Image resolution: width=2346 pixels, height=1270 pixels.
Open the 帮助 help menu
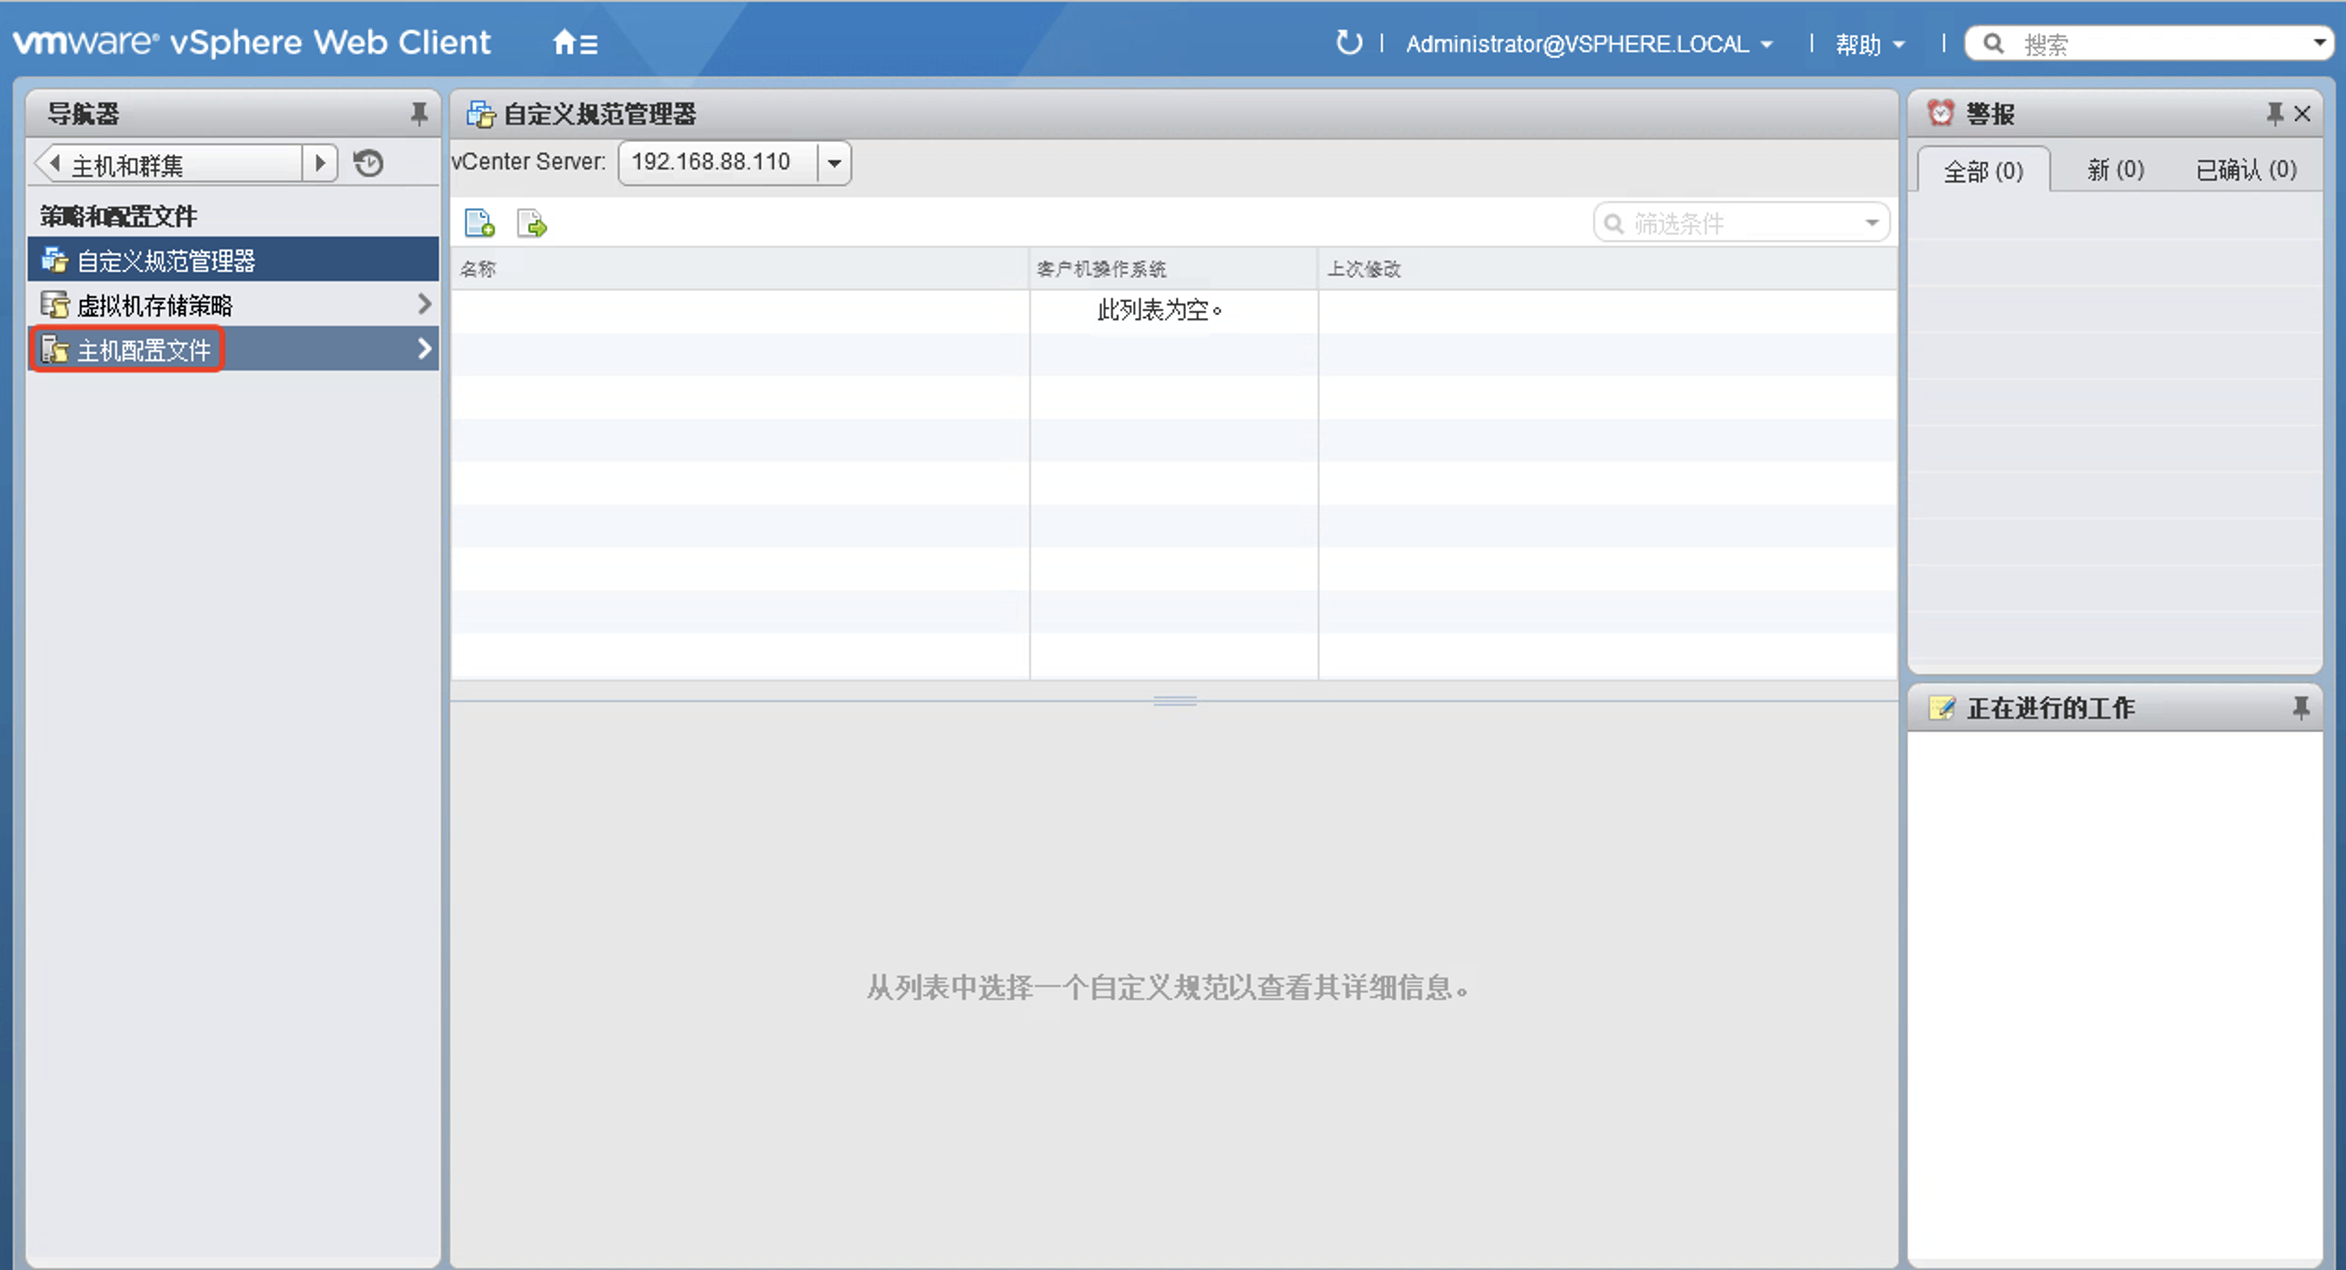[1870, 44]
